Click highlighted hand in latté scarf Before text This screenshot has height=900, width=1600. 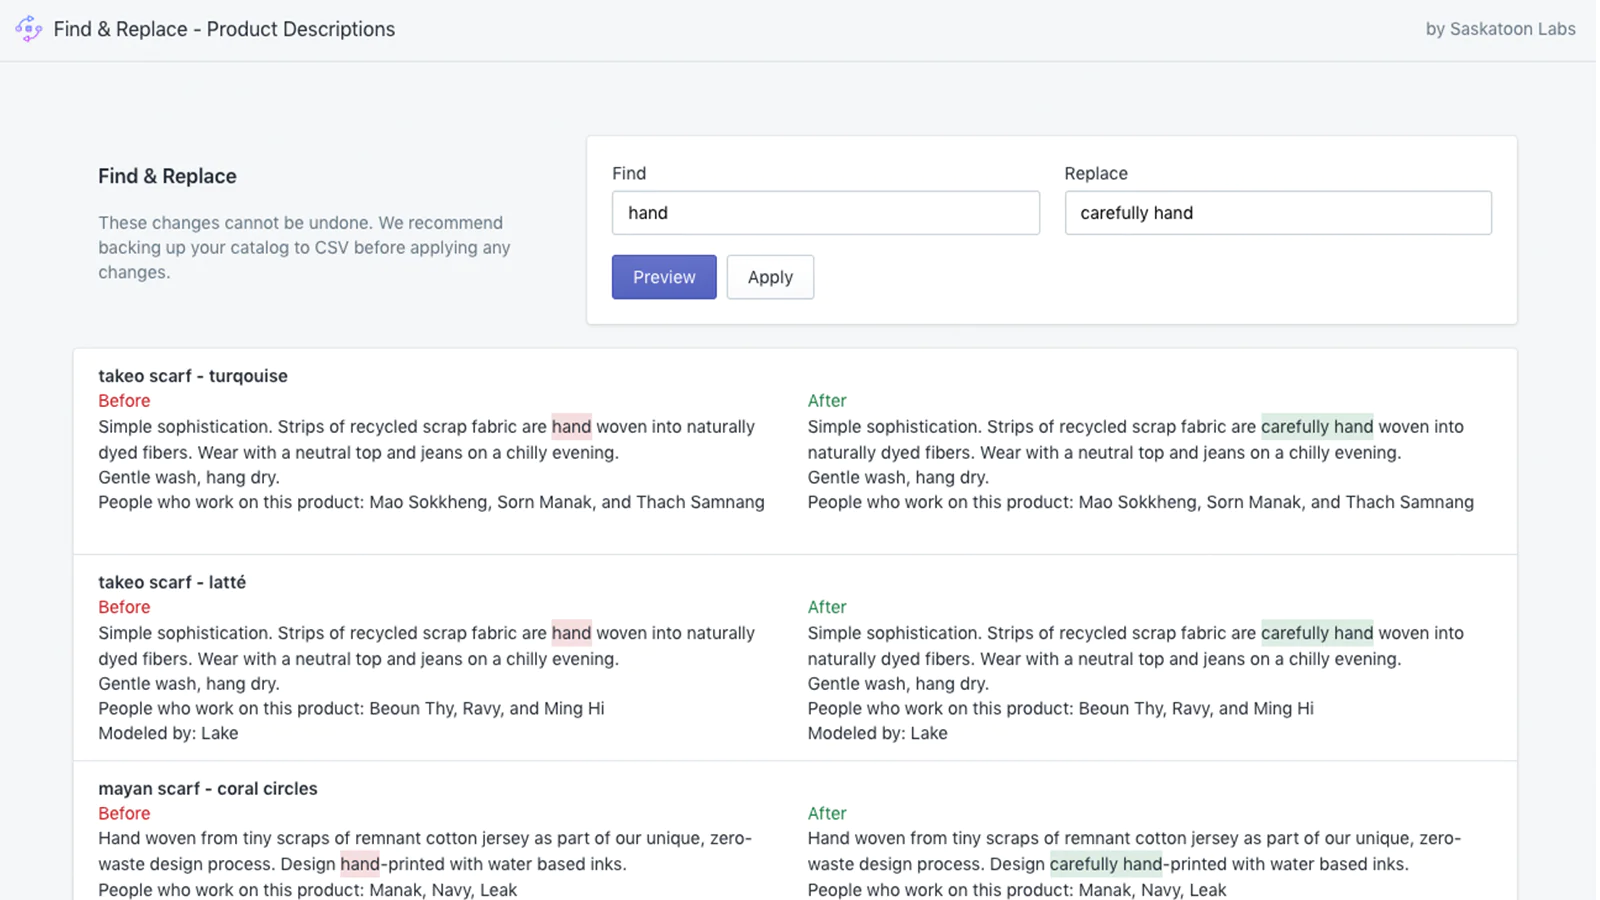coord(571,633)
